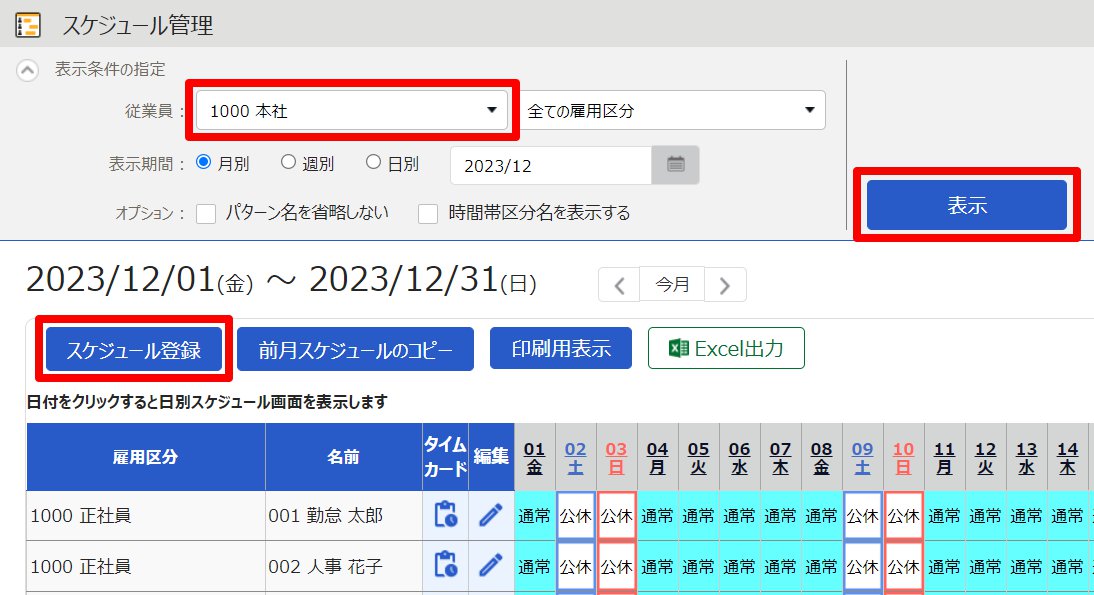Open daily schedule for 01 金

(x=534, y=458)
